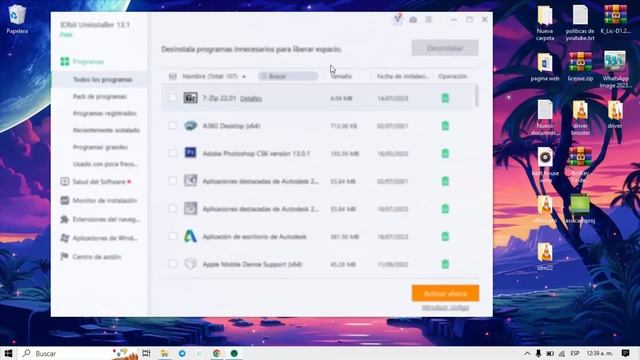640x360 pixels.
Task: Open the Programas grandes section
Action: click(100, 147)
